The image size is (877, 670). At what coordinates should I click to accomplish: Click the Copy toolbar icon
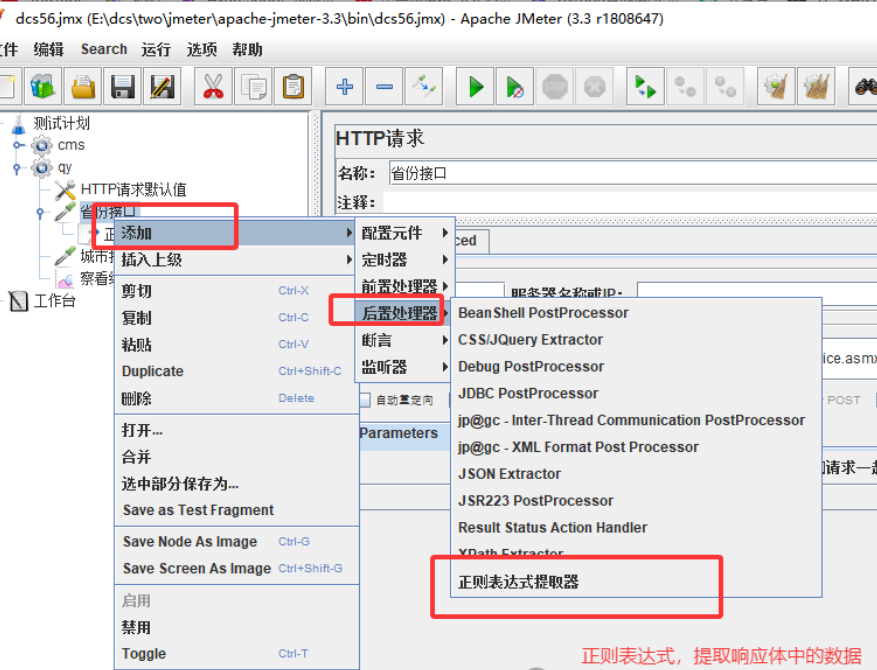tap(253, 87)
